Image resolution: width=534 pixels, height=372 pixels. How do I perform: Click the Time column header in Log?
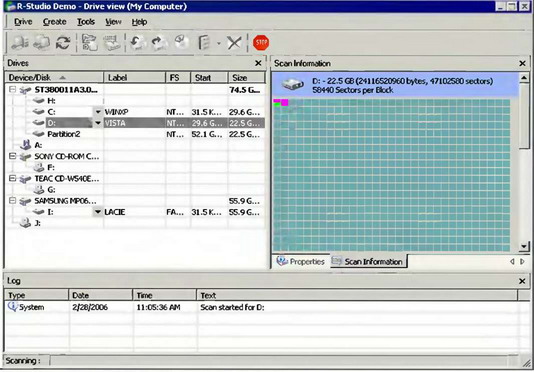(164, 295)
